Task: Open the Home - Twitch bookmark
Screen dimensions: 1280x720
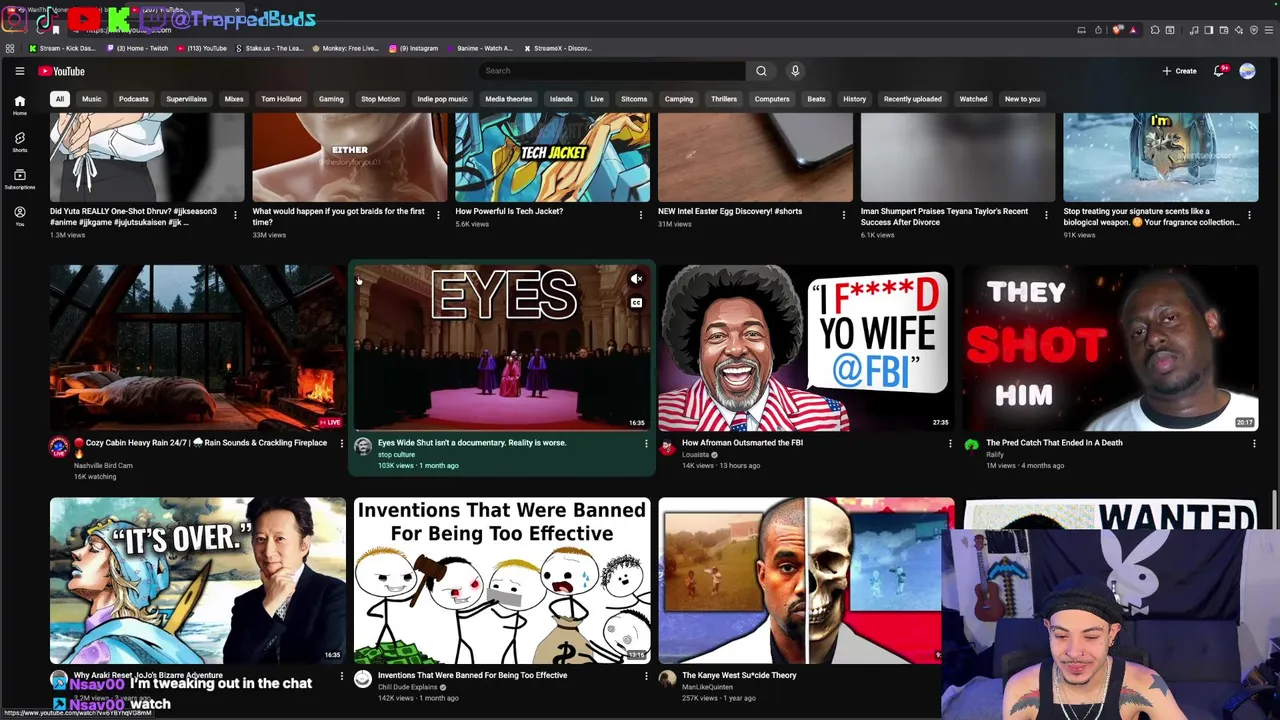Action: pos(138,48)
